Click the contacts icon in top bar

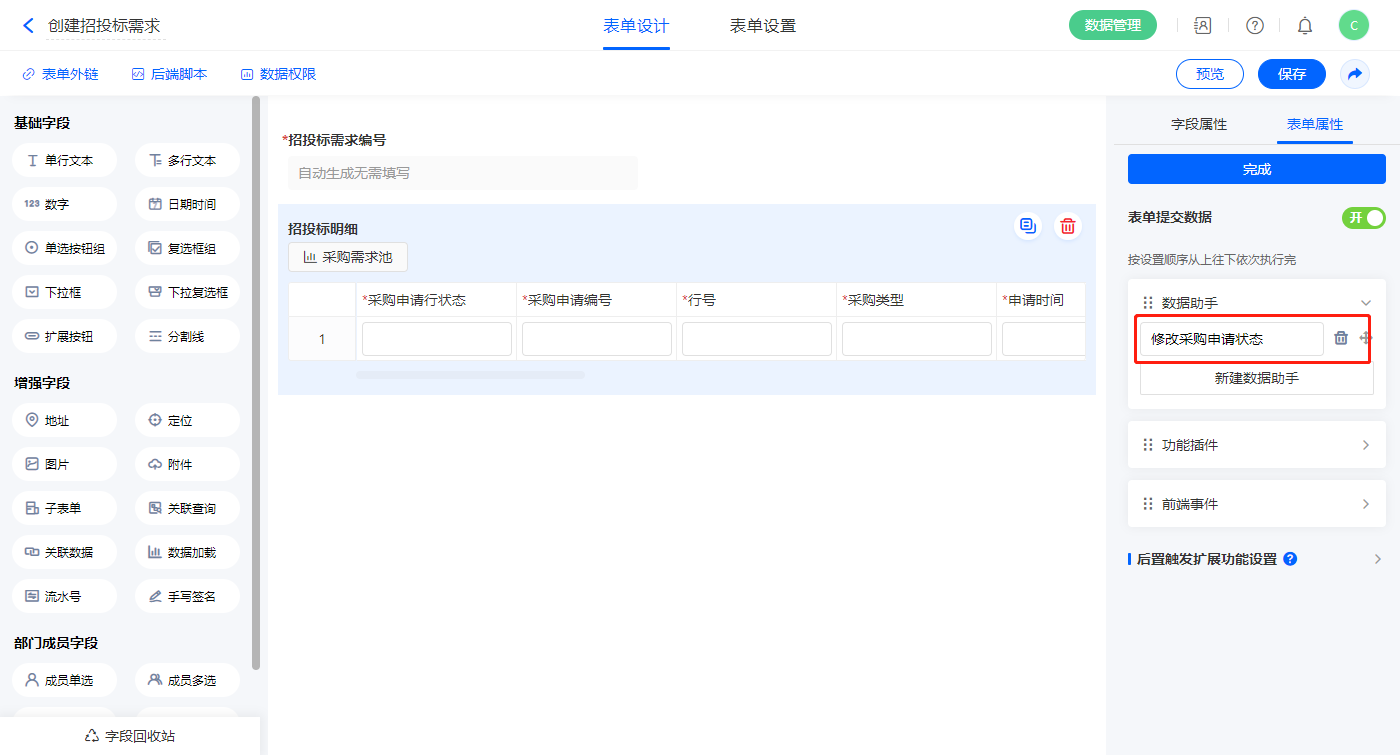click(x=1203, y=26)
